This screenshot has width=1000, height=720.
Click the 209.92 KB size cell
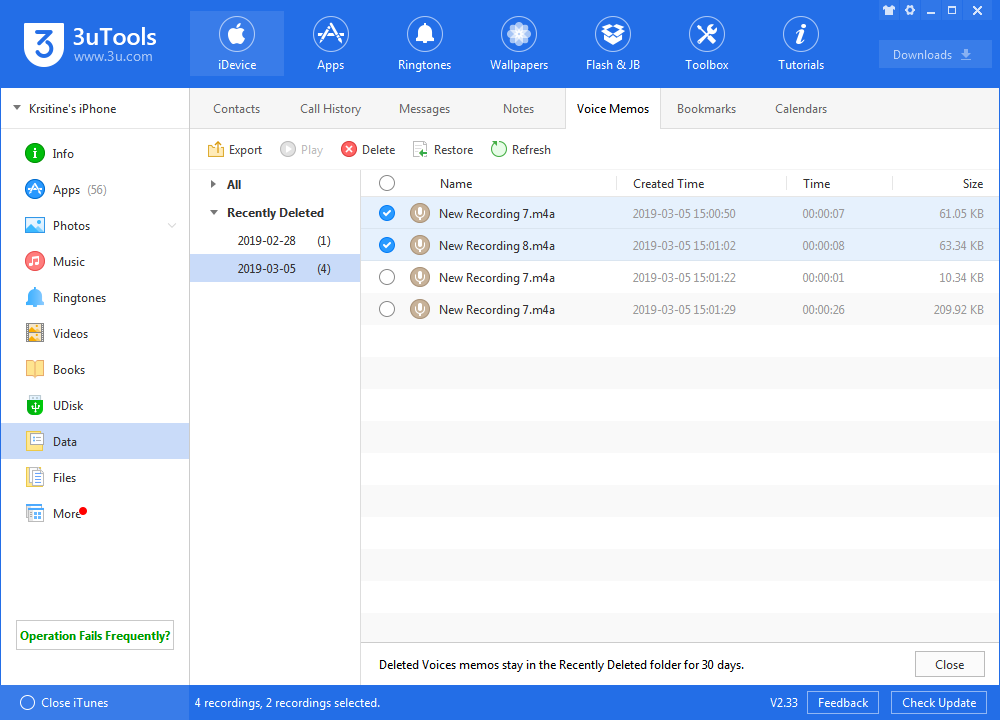959,309
